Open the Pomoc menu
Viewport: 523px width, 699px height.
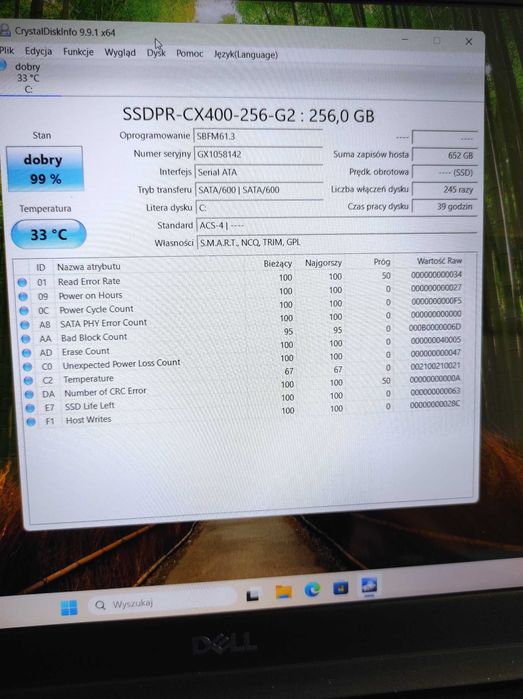[x=189, y=53]
